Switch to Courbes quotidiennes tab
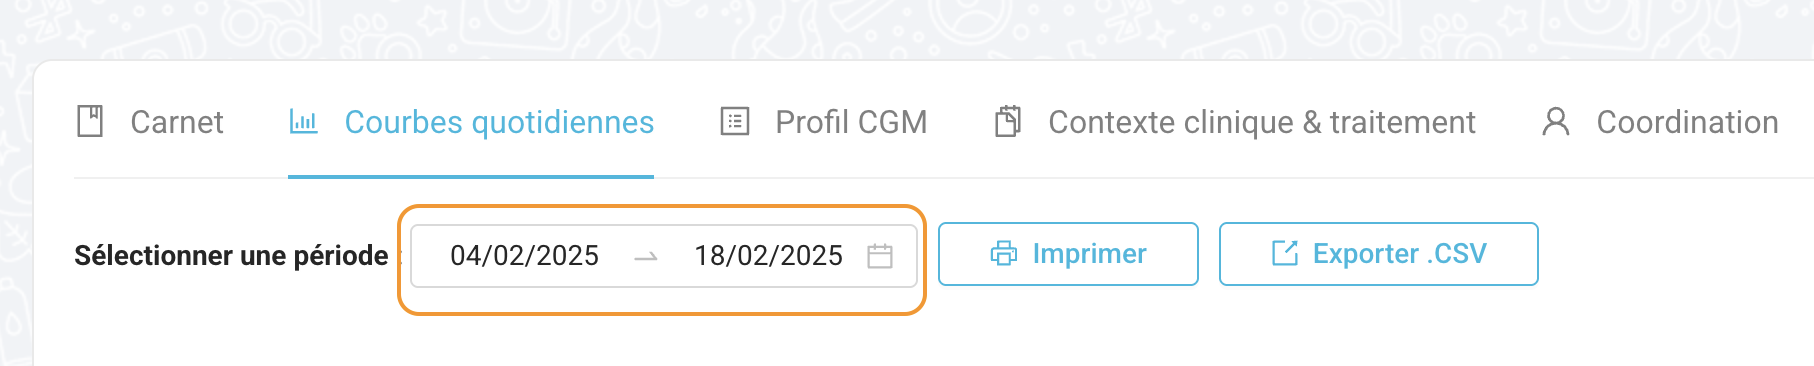 click(x=471, y=122)
